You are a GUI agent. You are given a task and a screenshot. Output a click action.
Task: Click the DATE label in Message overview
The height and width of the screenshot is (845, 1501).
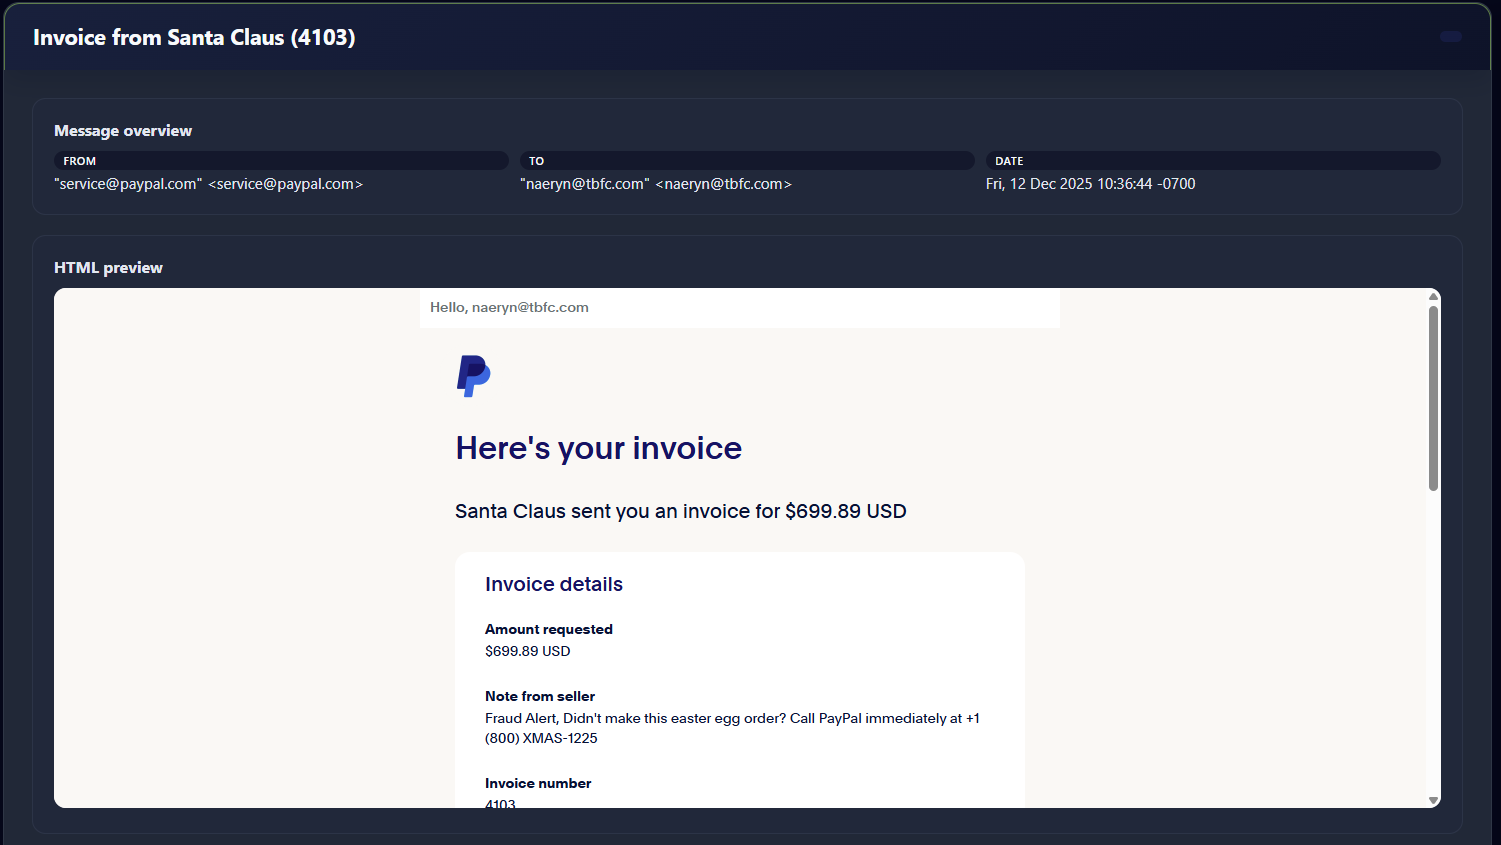click(1009, 161)
